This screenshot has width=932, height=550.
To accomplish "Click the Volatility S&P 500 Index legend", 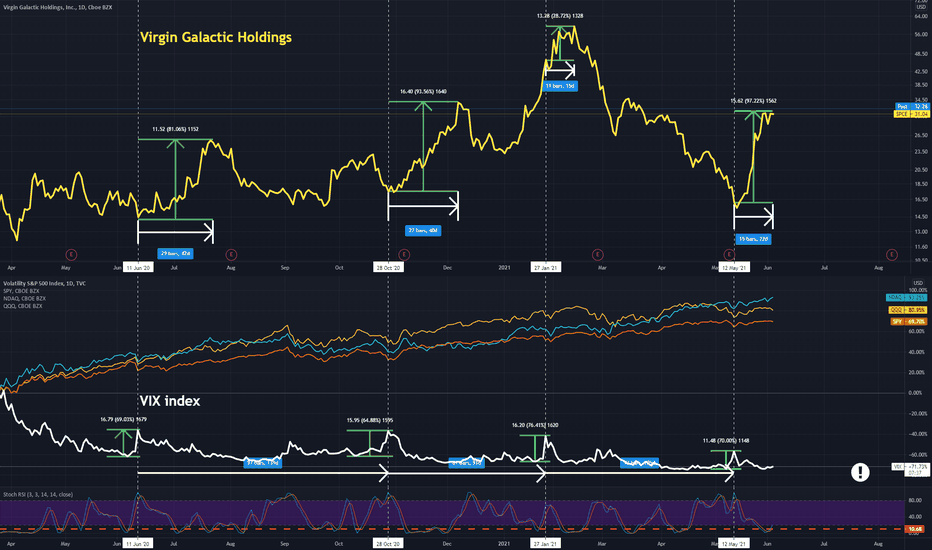I will 45,283.
